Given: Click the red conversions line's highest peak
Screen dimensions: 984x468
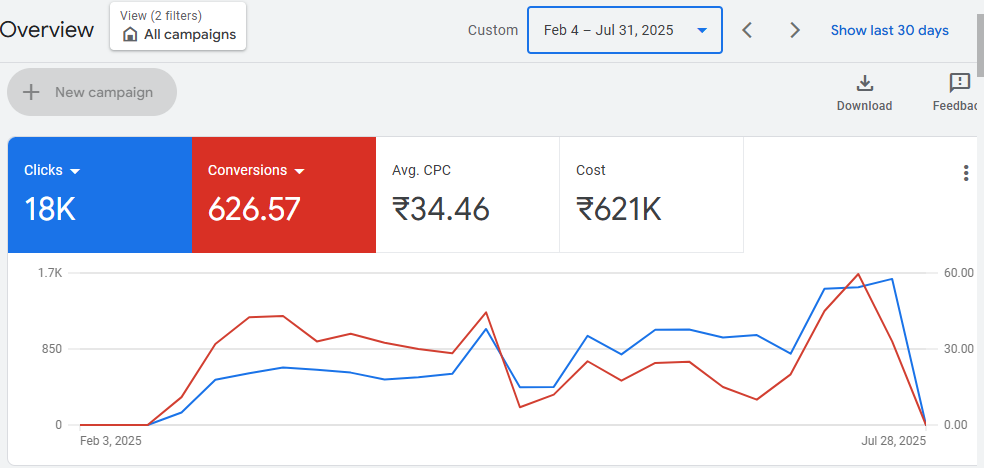Looking at the screenshot, I should (858, 274).
